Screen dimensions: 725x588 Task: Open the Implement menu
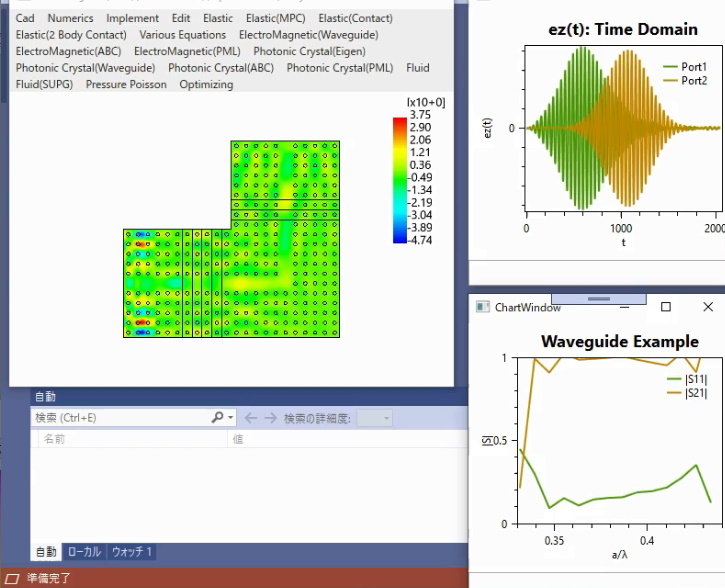click(x=132, y=18)
